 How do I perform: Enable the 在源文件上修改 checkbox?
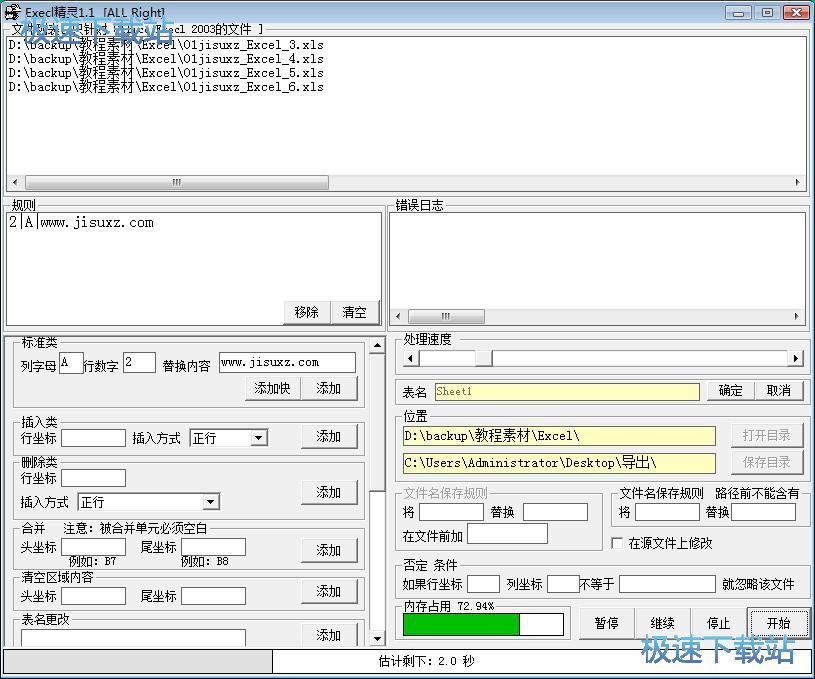click(x=617, y=543)
